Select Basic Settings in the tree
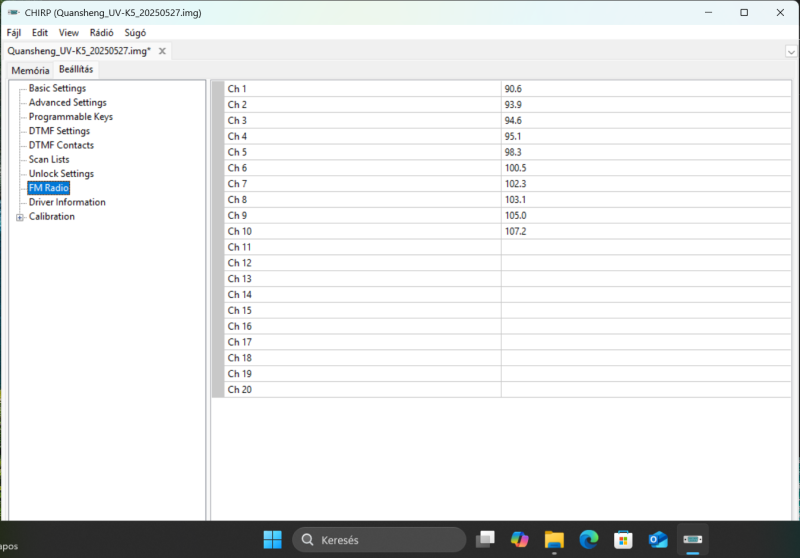 (x=57, y=88)
